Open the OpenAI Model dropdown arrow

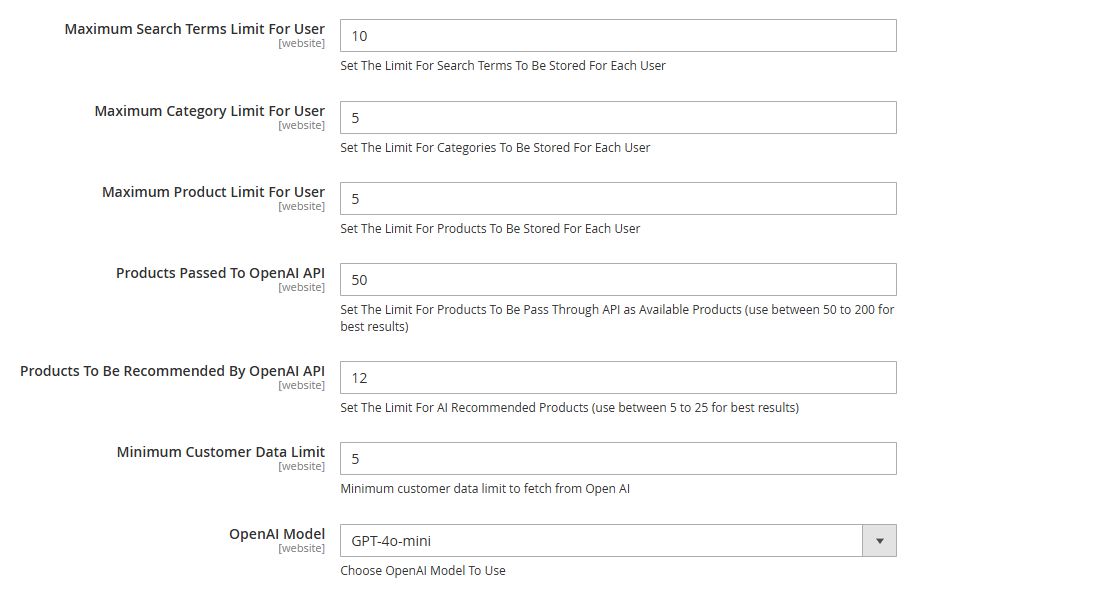[x=879, y=541]
